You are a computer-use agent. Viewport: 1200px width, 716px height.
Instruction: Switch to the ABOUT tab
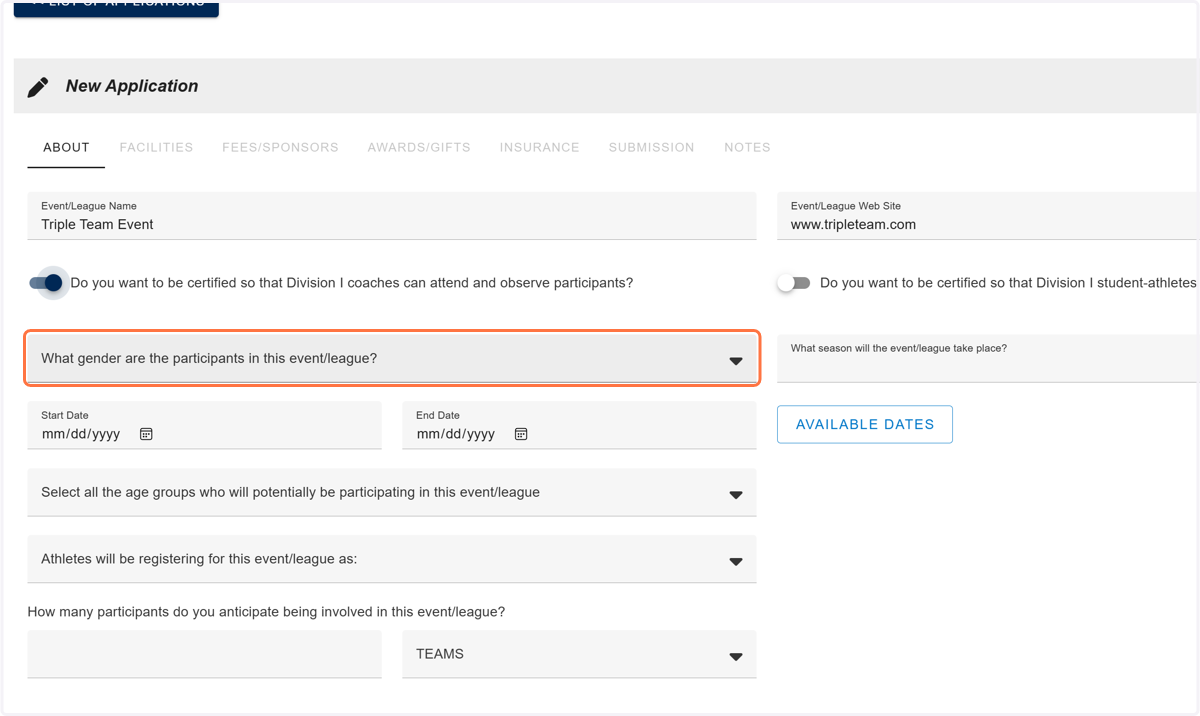66,147
